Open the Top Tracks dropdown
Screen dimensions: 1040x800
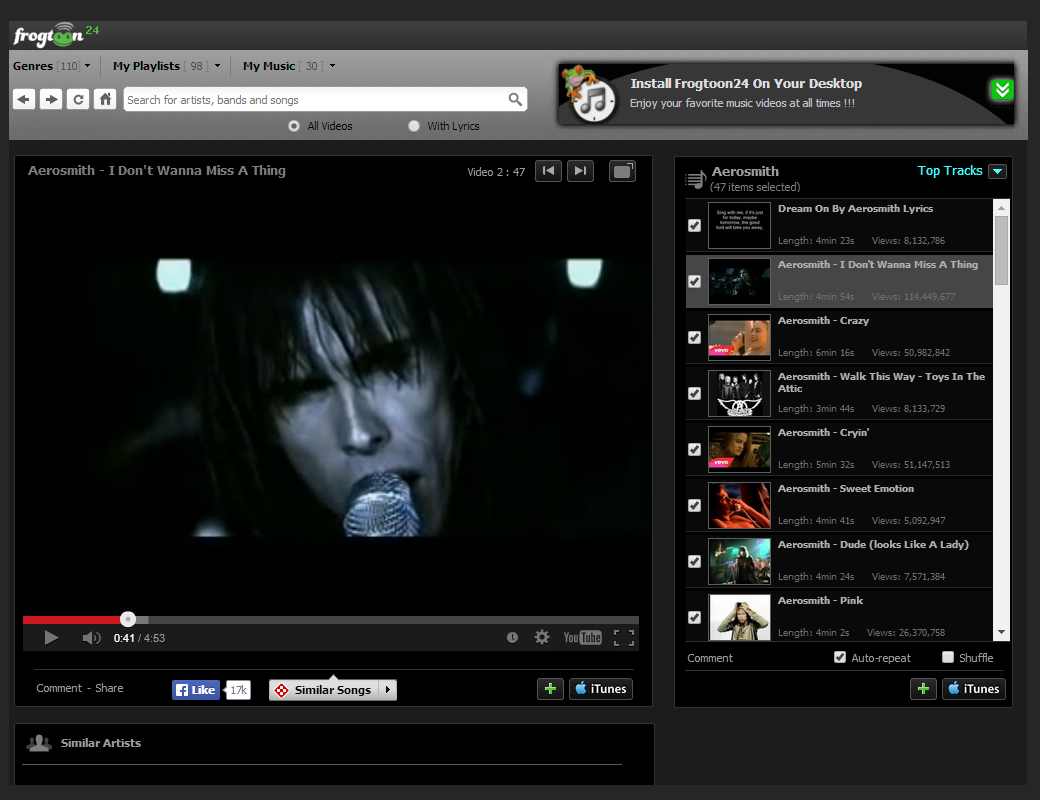[996, 171]
